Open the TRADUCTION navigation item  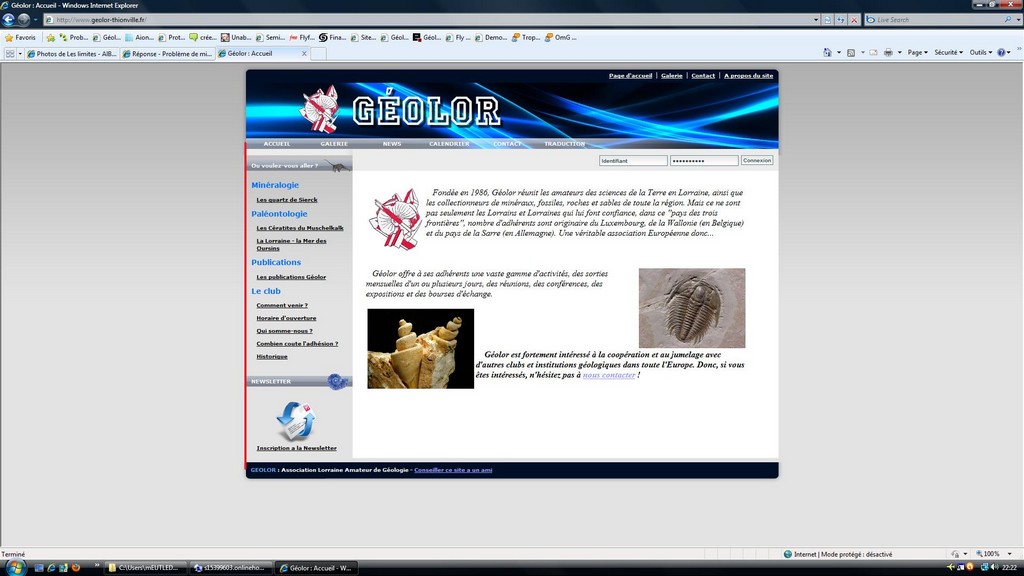[x=564, y=144]
